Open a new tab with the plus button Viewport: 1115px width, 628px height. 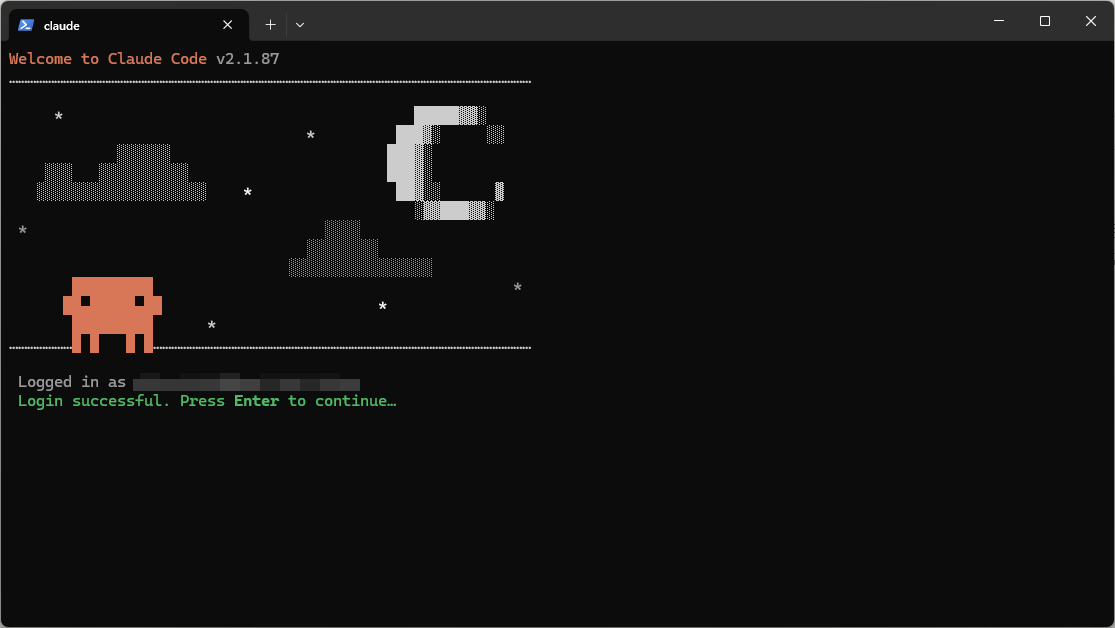[270, 25]
